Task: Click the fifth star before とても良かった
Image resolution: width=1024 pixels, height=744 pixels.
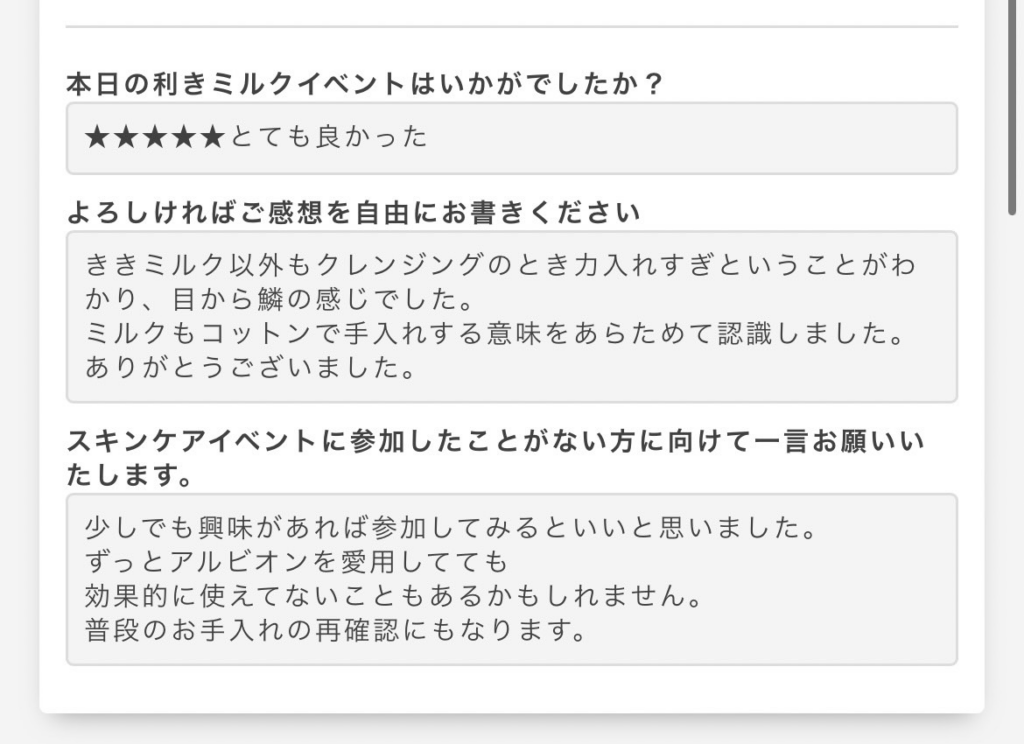Action: (x=213, y=137)
